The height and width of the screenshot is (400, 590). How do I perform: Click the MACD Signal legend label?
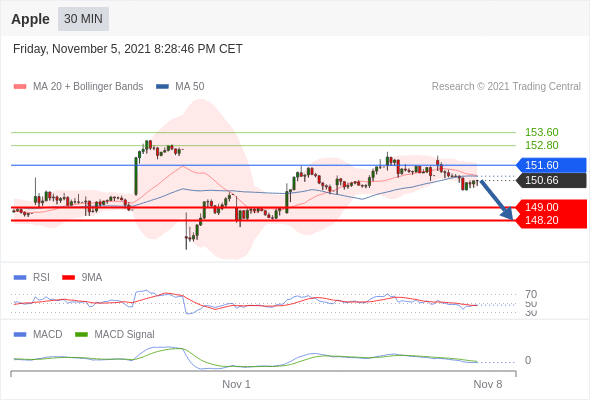tap(125, 335)
